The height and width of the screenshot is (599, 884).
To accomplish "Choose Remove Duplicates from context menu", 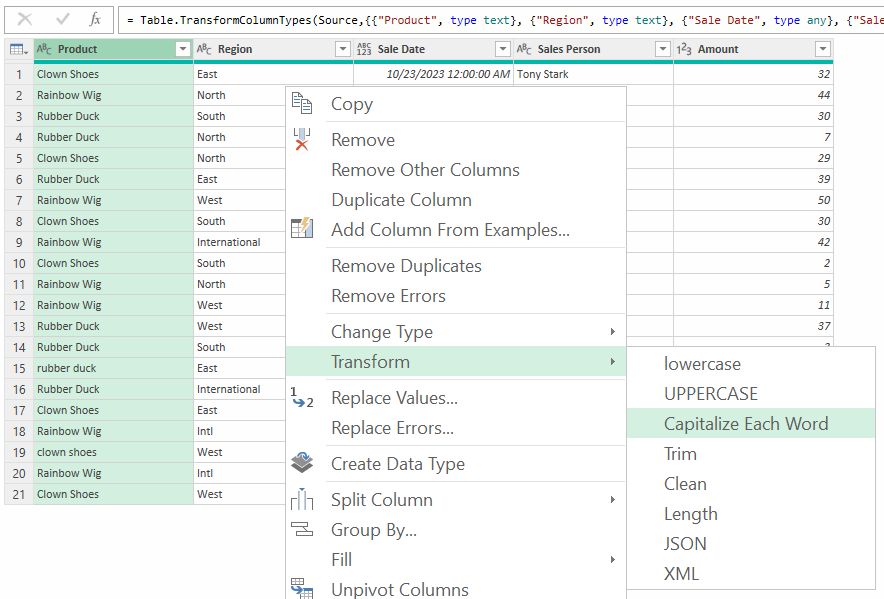I will point(406,266).
